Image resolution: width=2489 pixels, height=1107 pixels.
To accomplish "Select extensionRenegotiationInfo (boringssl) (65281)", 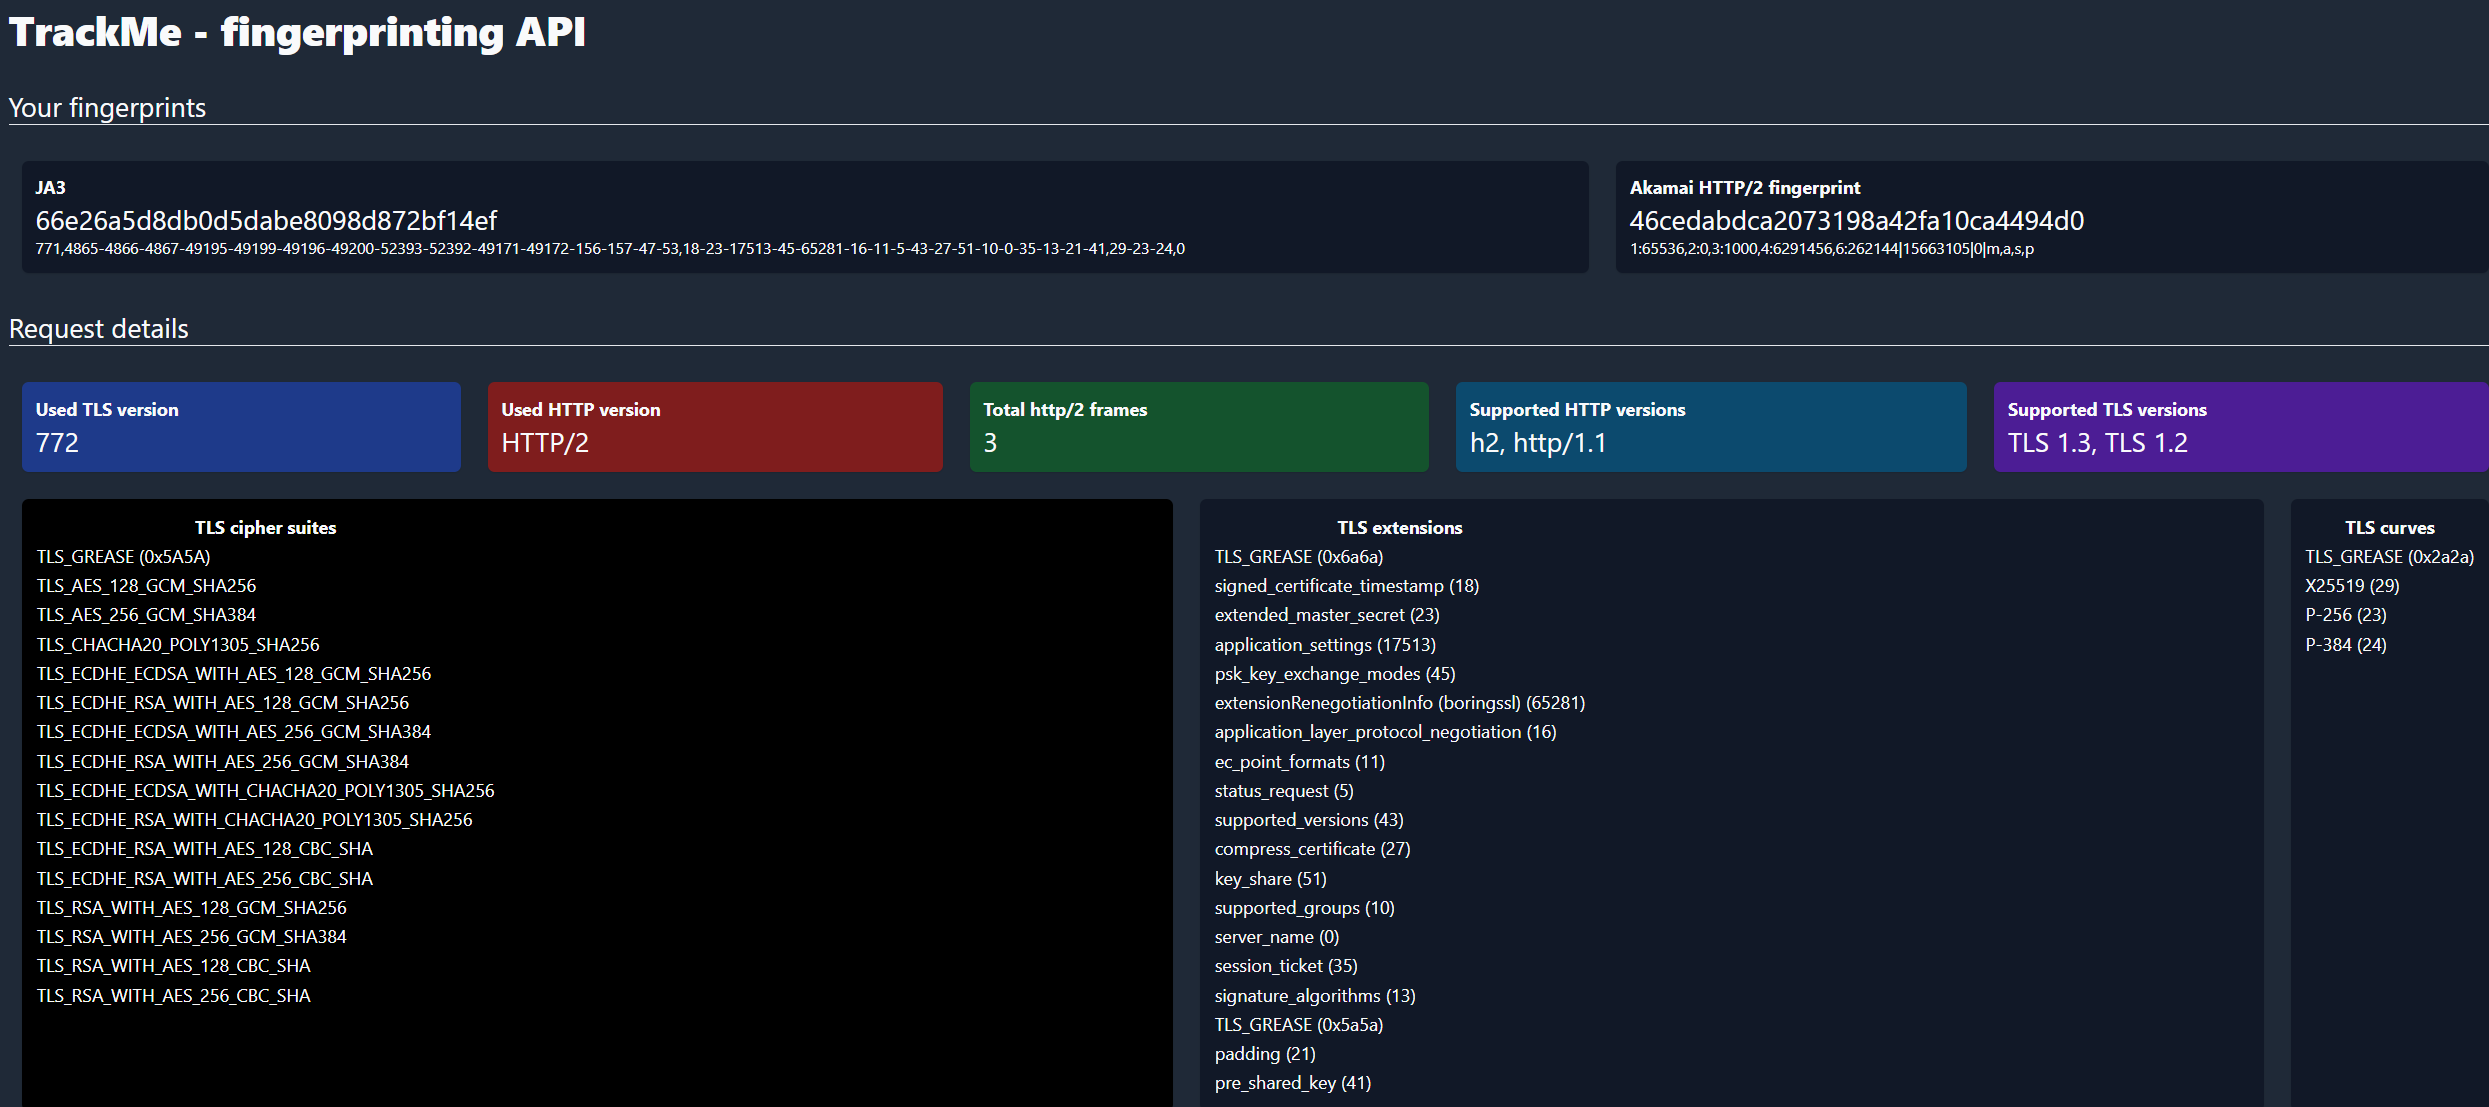I will [x=1400, y=703].
